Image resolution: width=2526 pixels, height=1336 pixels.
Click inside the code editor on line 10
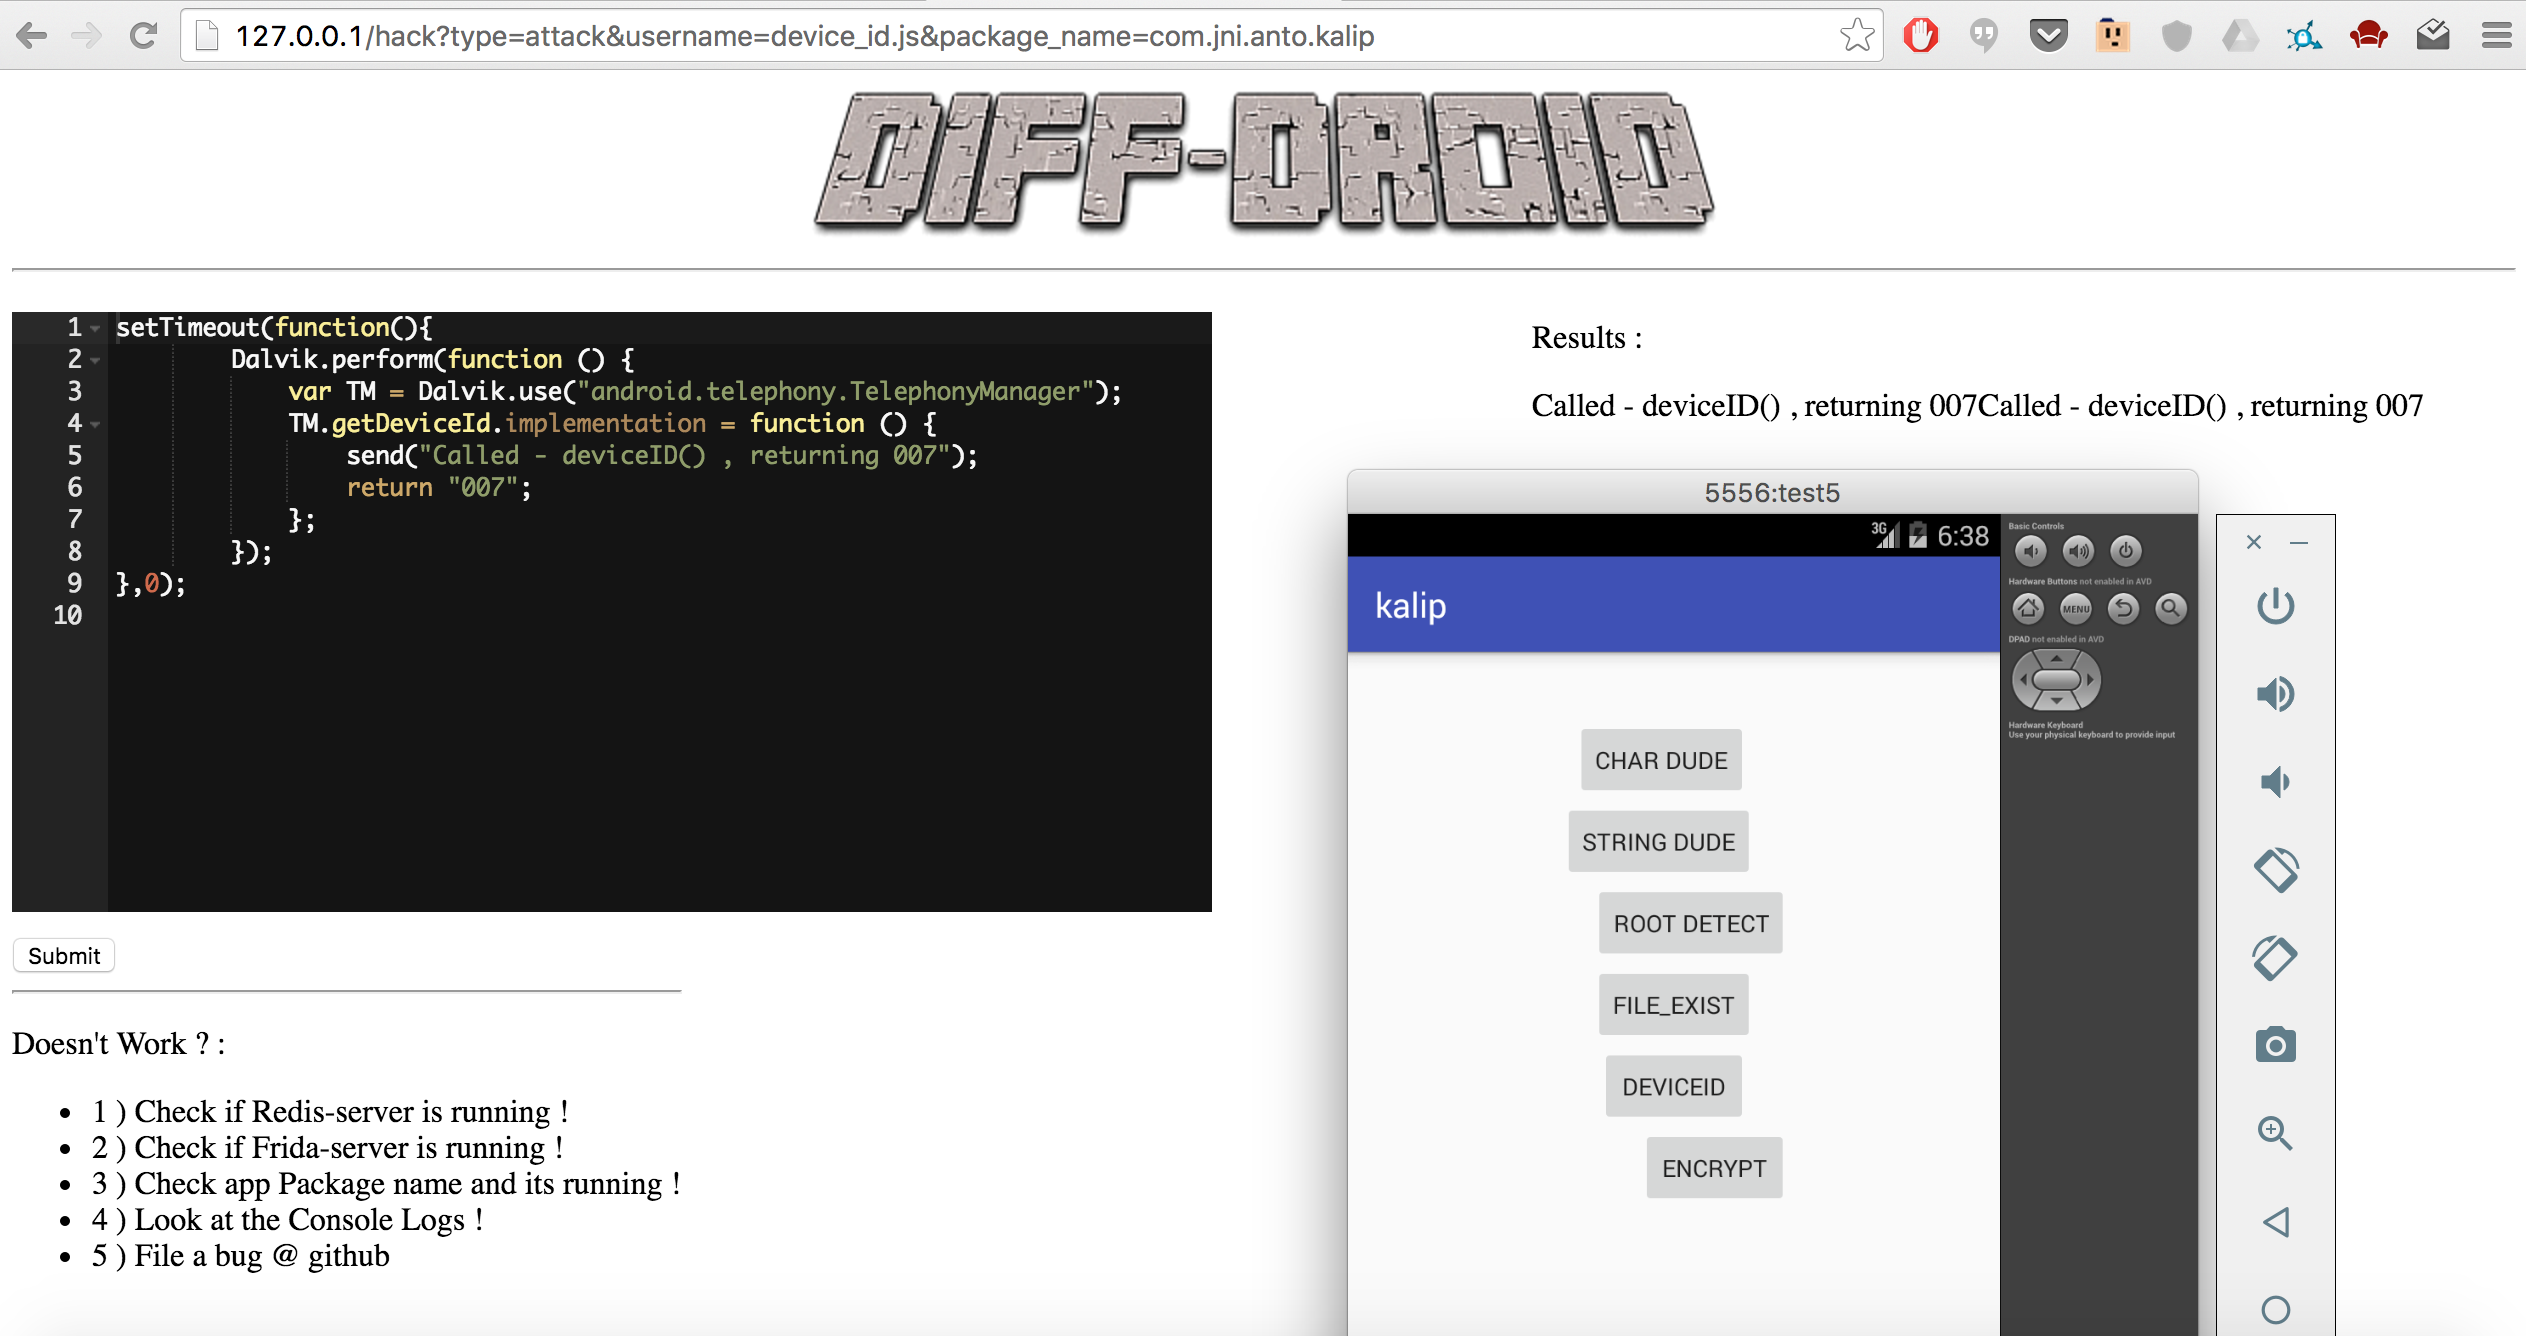[x=600, y=616]
